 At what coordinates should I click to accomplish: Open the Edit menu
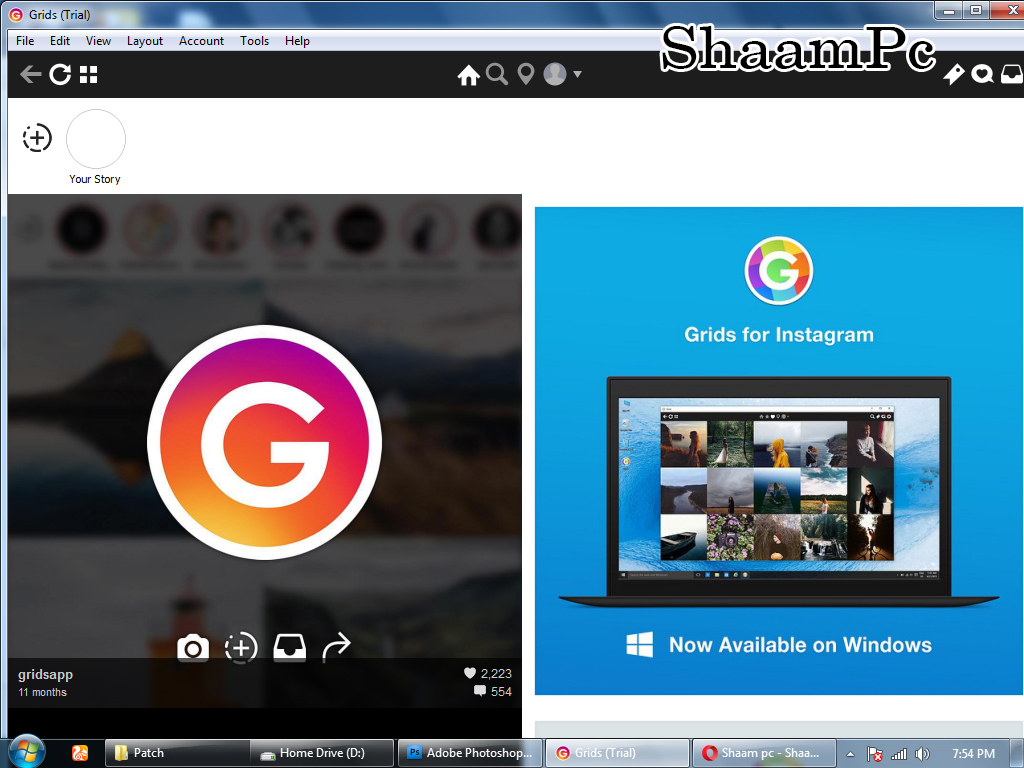(x=59, y=40)
